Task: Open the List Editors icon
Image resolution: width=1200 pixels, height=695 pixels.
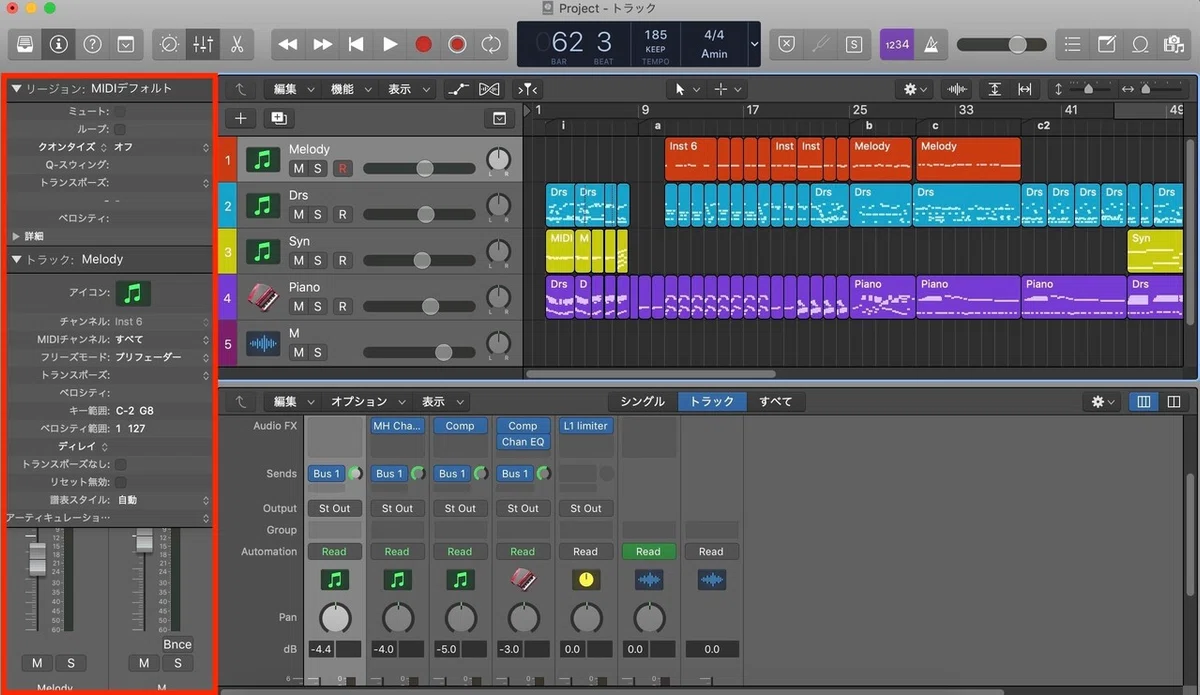Action: tap(1073, 44)
